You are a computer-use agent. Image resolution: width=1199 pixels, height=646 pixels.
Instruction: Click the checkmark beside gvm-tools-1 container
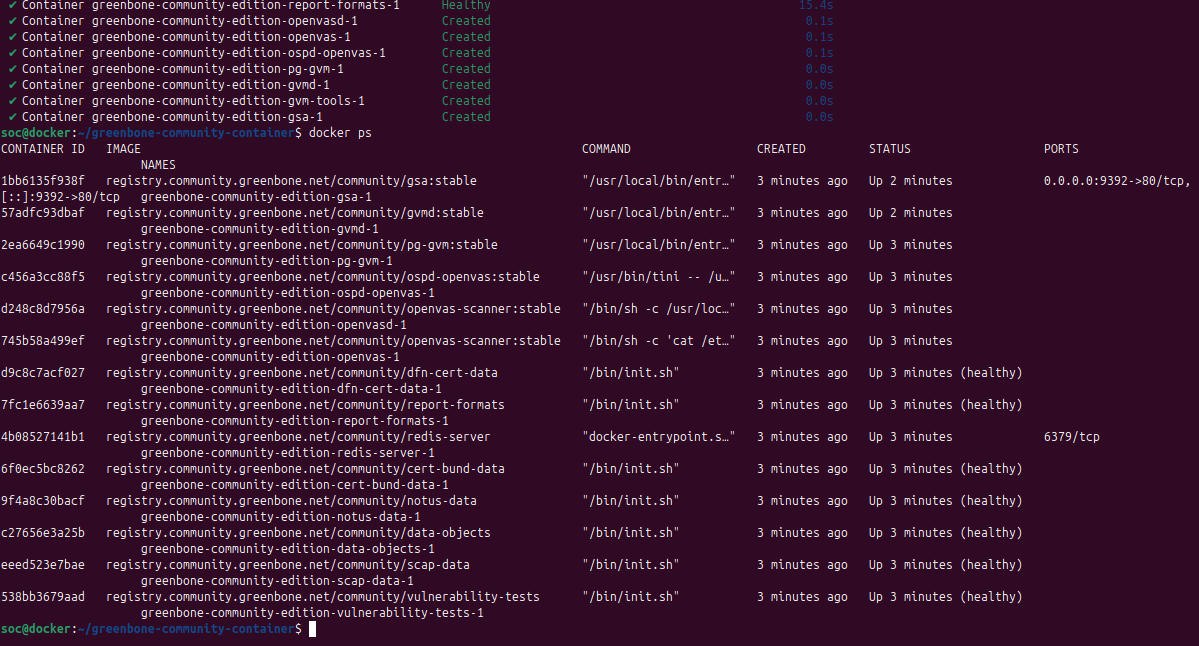click(x=12, y=101)
